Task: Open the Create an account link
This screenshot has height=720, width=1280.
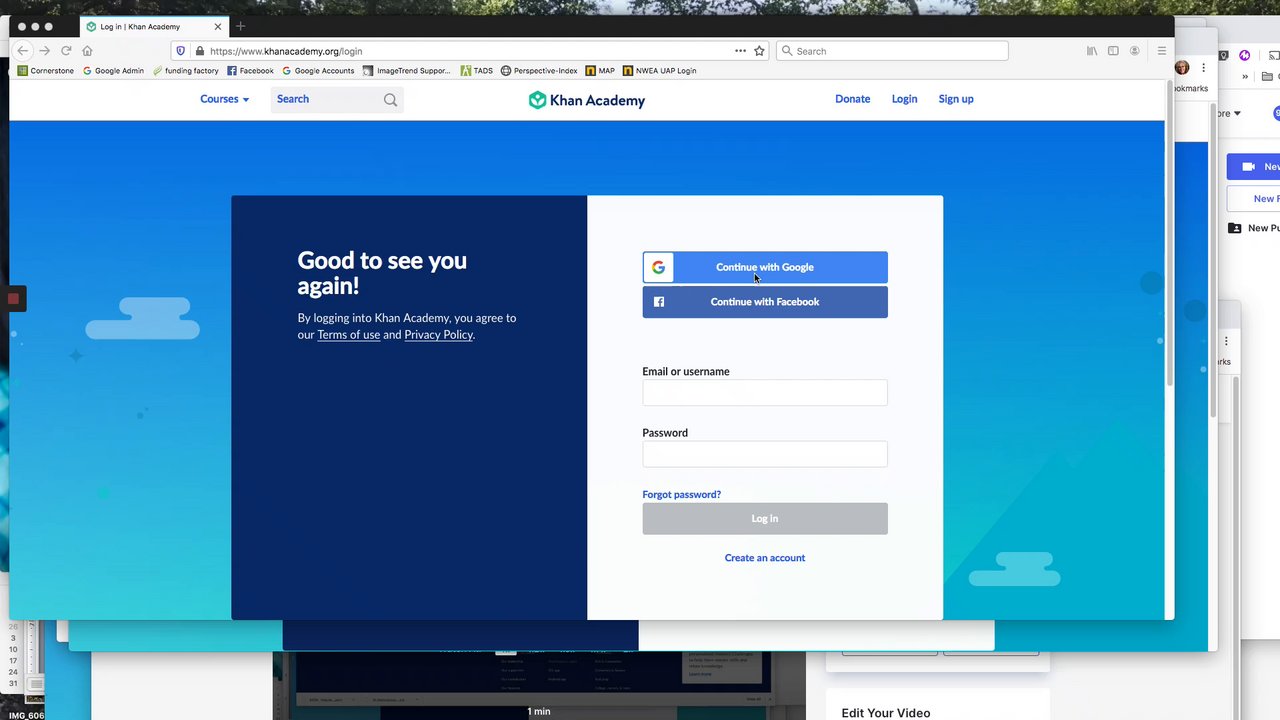Action: click(765, 558)
